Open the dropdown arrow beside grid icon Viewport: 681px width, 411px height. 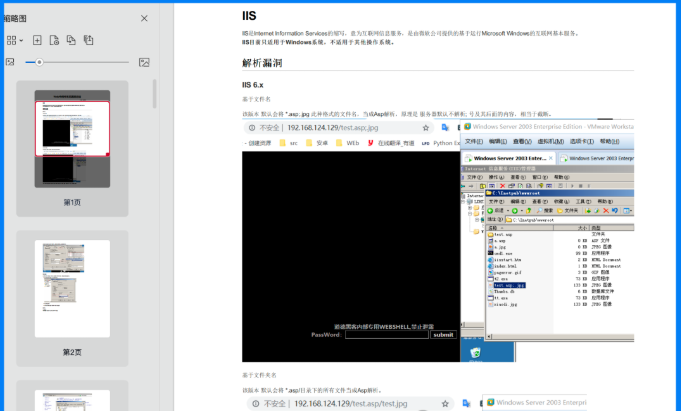click(21, 40)
